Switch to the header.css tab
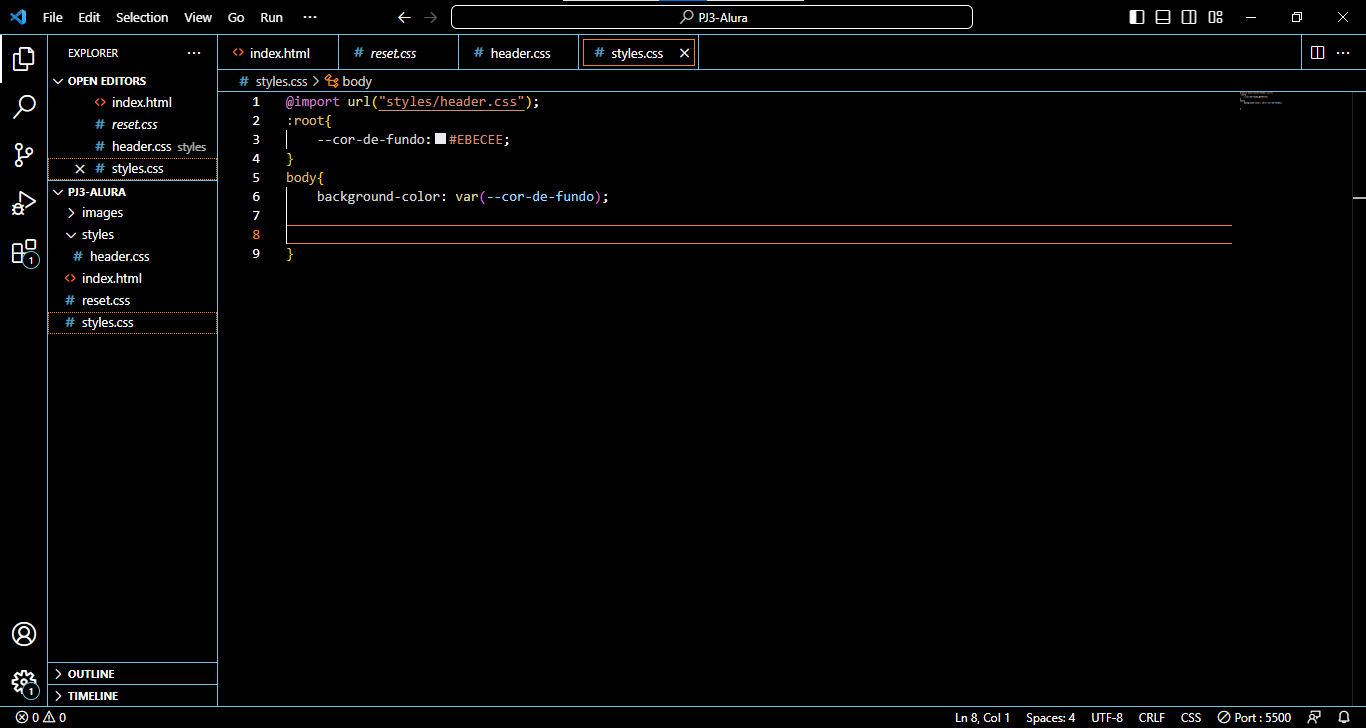Screen dimensions: 1366x728 pyautogui.click(x=519, y=53)
